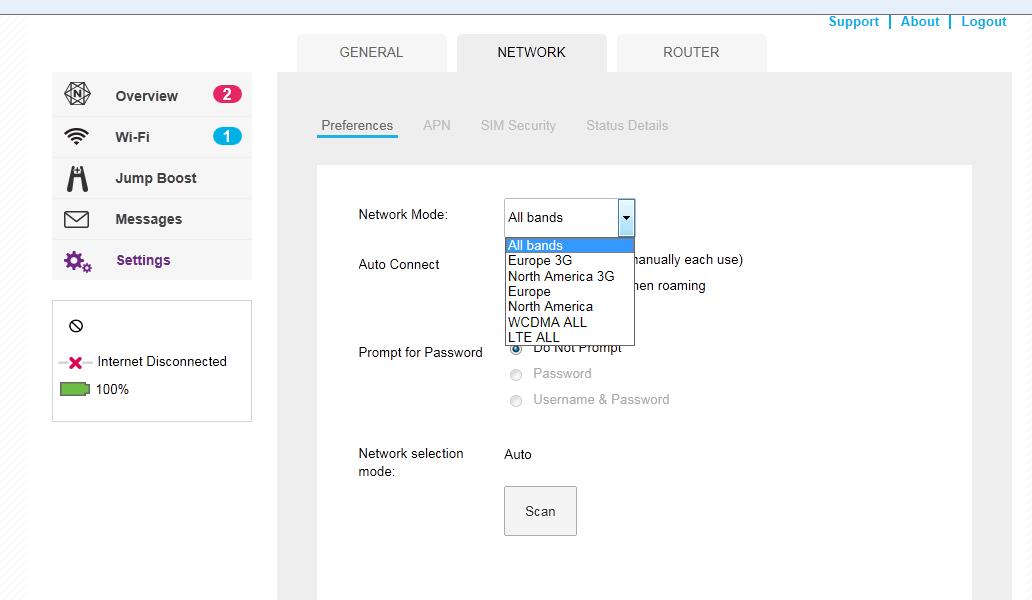The image size is (1032, 600).
Task: Click the green battery icon
Action: pyautogui.click(x=75, y=389)
